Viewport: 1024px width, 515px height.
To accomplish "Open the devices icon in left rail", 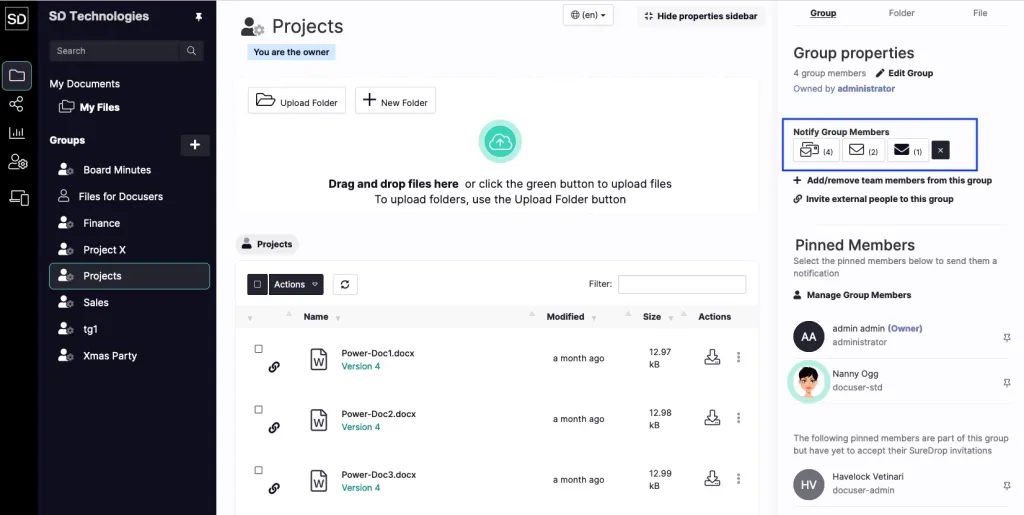I will (18, 197).
